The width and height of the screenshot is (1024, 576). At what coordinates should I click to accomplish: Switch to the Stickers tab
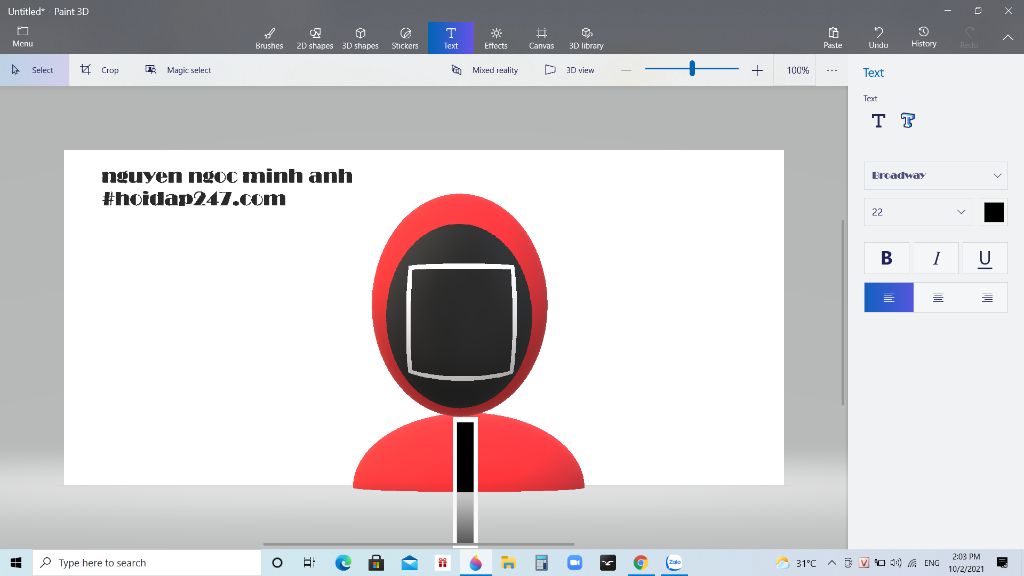point(405,38)
